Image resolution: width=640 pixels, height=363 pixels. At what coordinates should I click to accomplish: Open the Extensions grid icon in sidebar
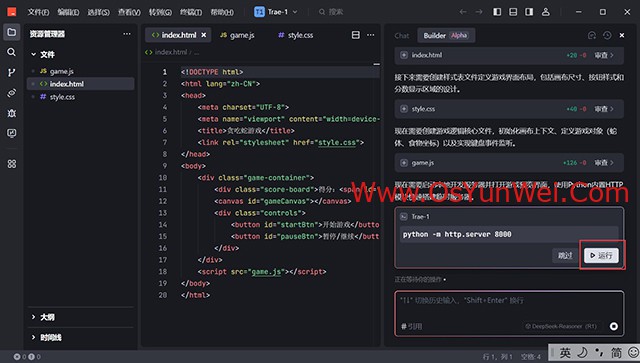coord(11,164)
